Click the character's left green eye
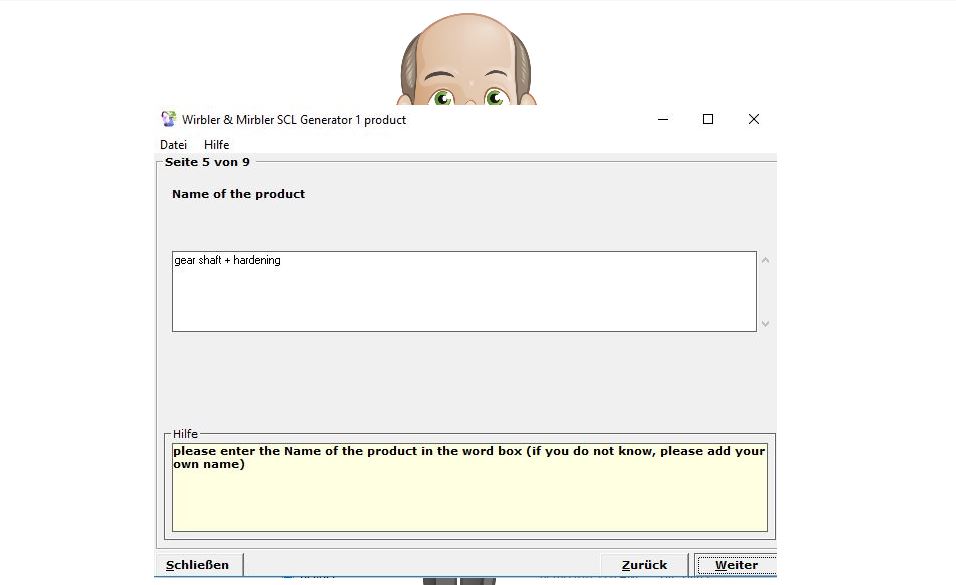This screenshot has height=585, width=956. pyautogui.click(x=443, y=97)
